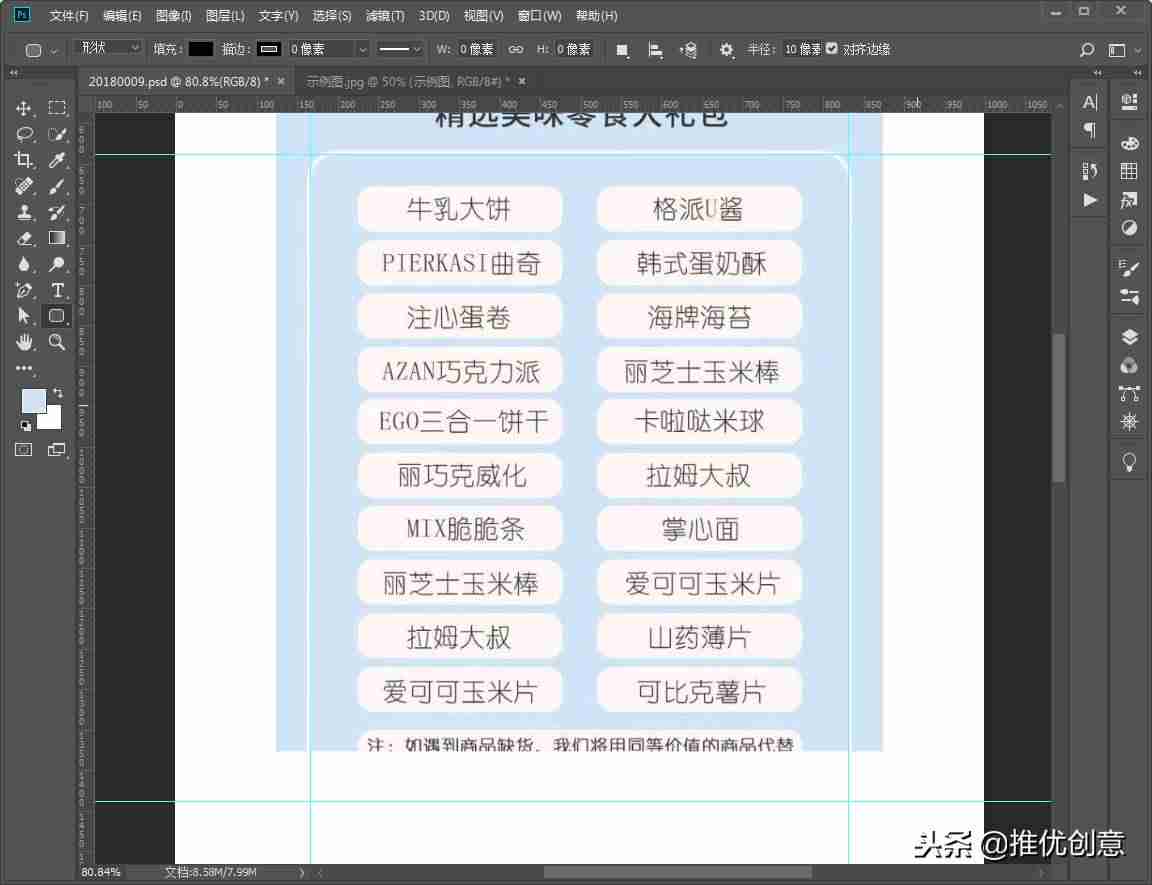Select the Pen tool
This screenshot has width=1152, height=885.
[x=24, y=290]
